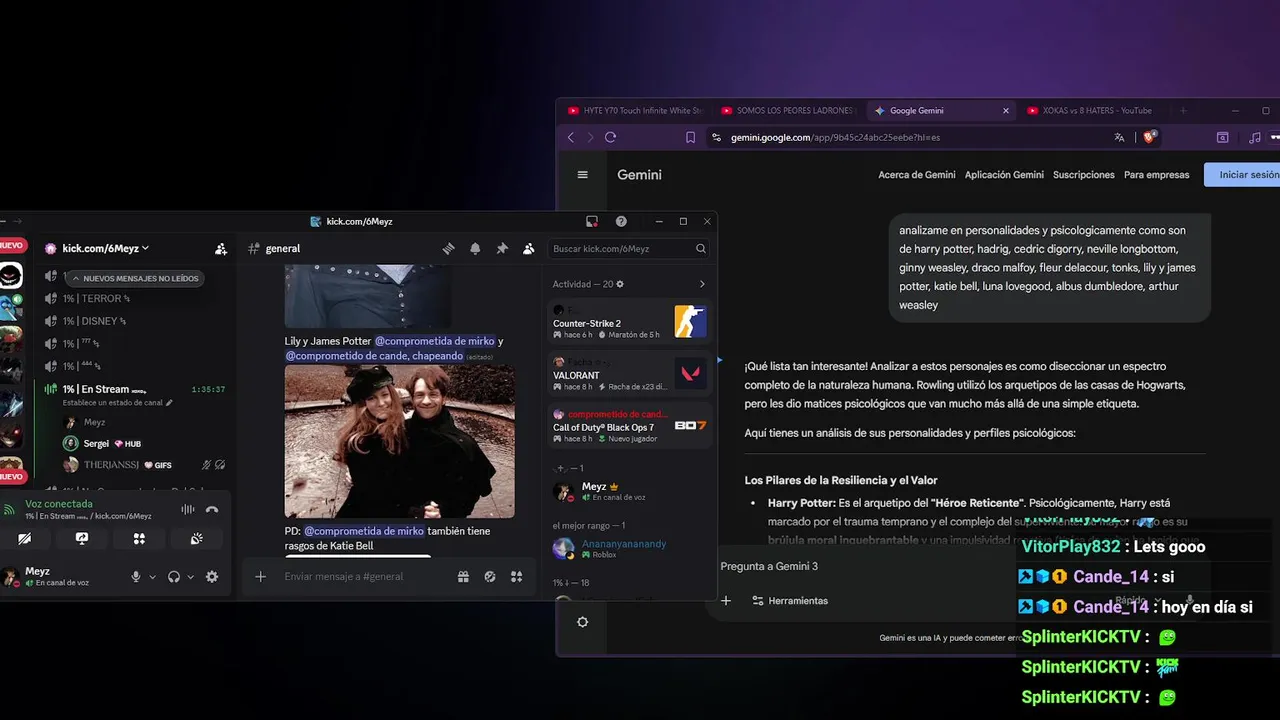Open Gemini settings gear at bottom left

583,622
